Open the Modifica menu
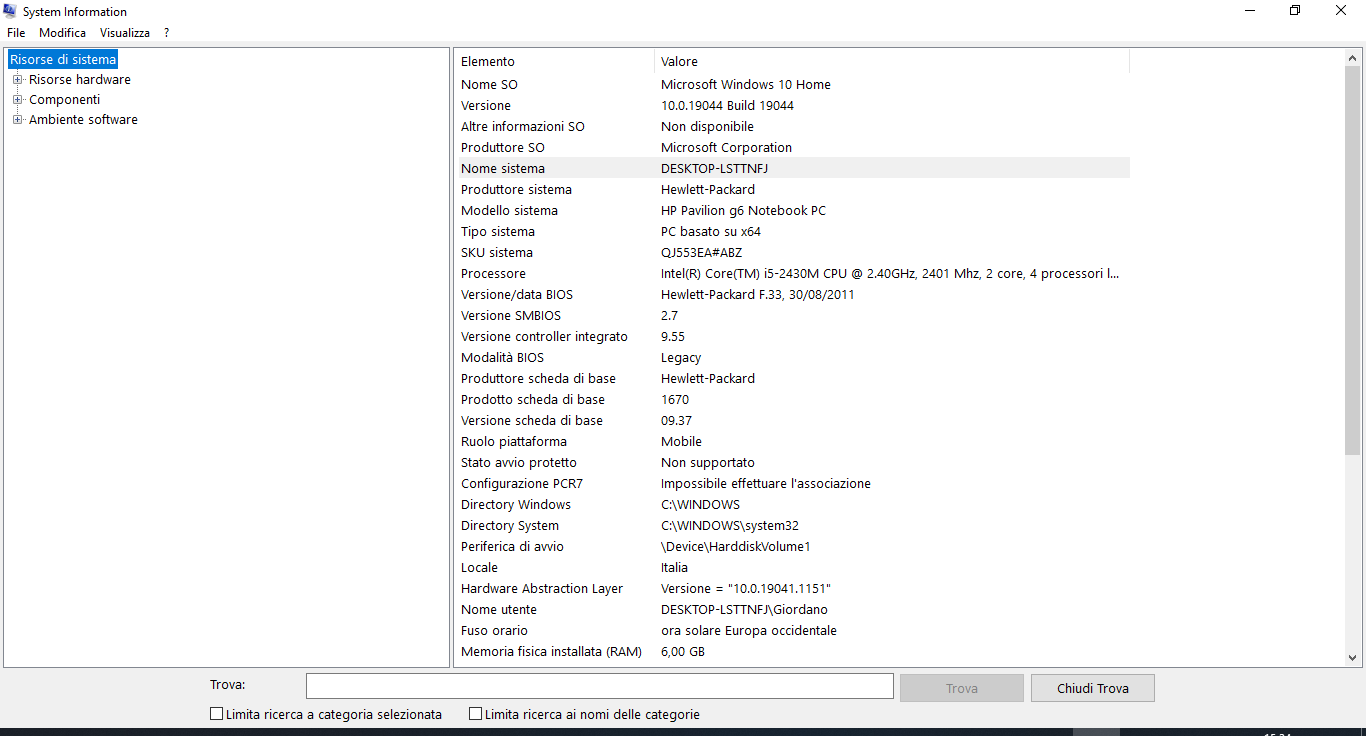1366x736 pixels. pos(63,33)
